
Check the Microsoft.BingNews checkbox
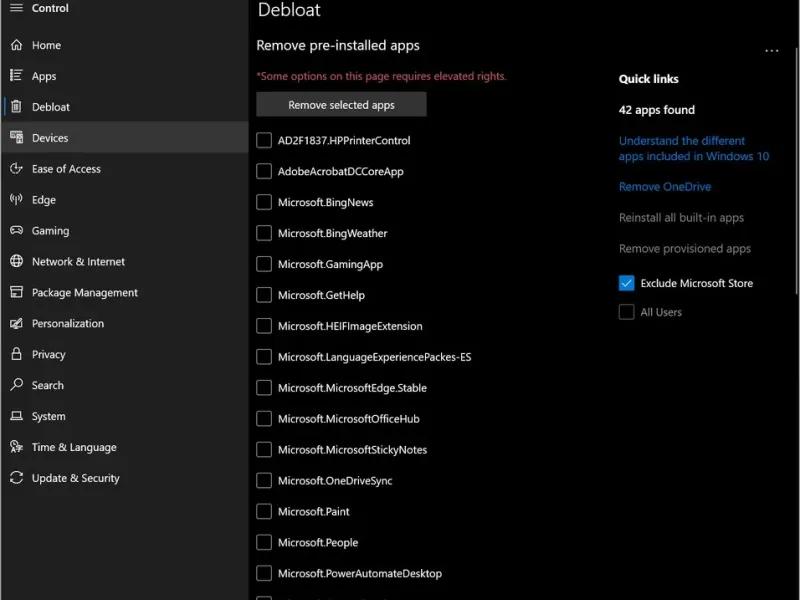pos(264,202)
